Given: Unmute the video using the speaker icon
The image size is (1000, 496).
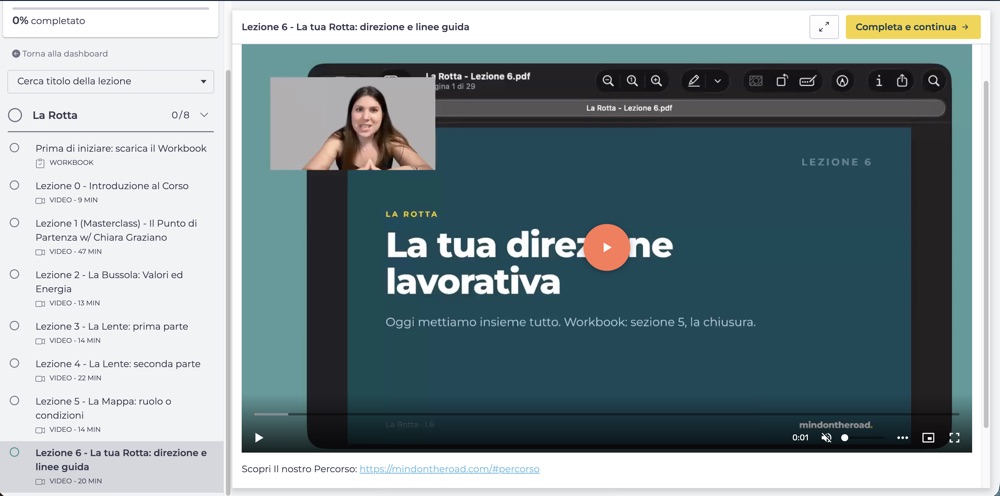Looking at the screenshot, I should tap(826, 437).
